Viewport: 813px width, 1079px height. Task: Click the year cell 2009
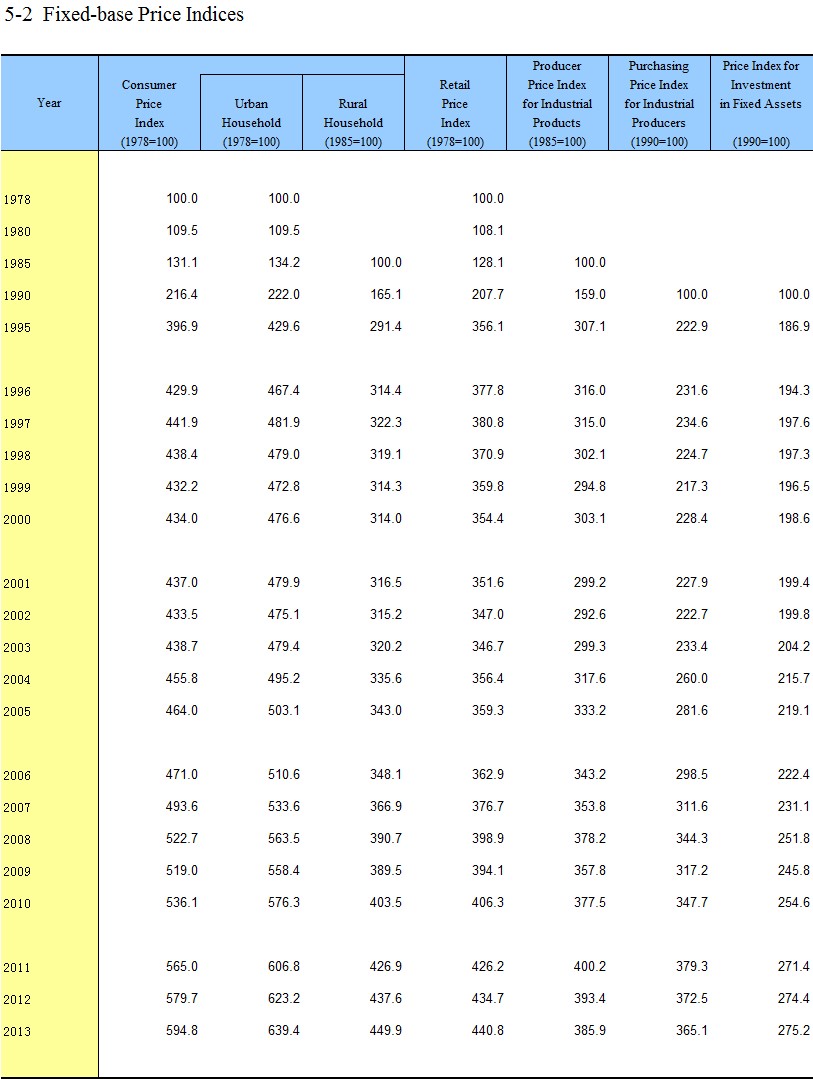click(17, 871)
